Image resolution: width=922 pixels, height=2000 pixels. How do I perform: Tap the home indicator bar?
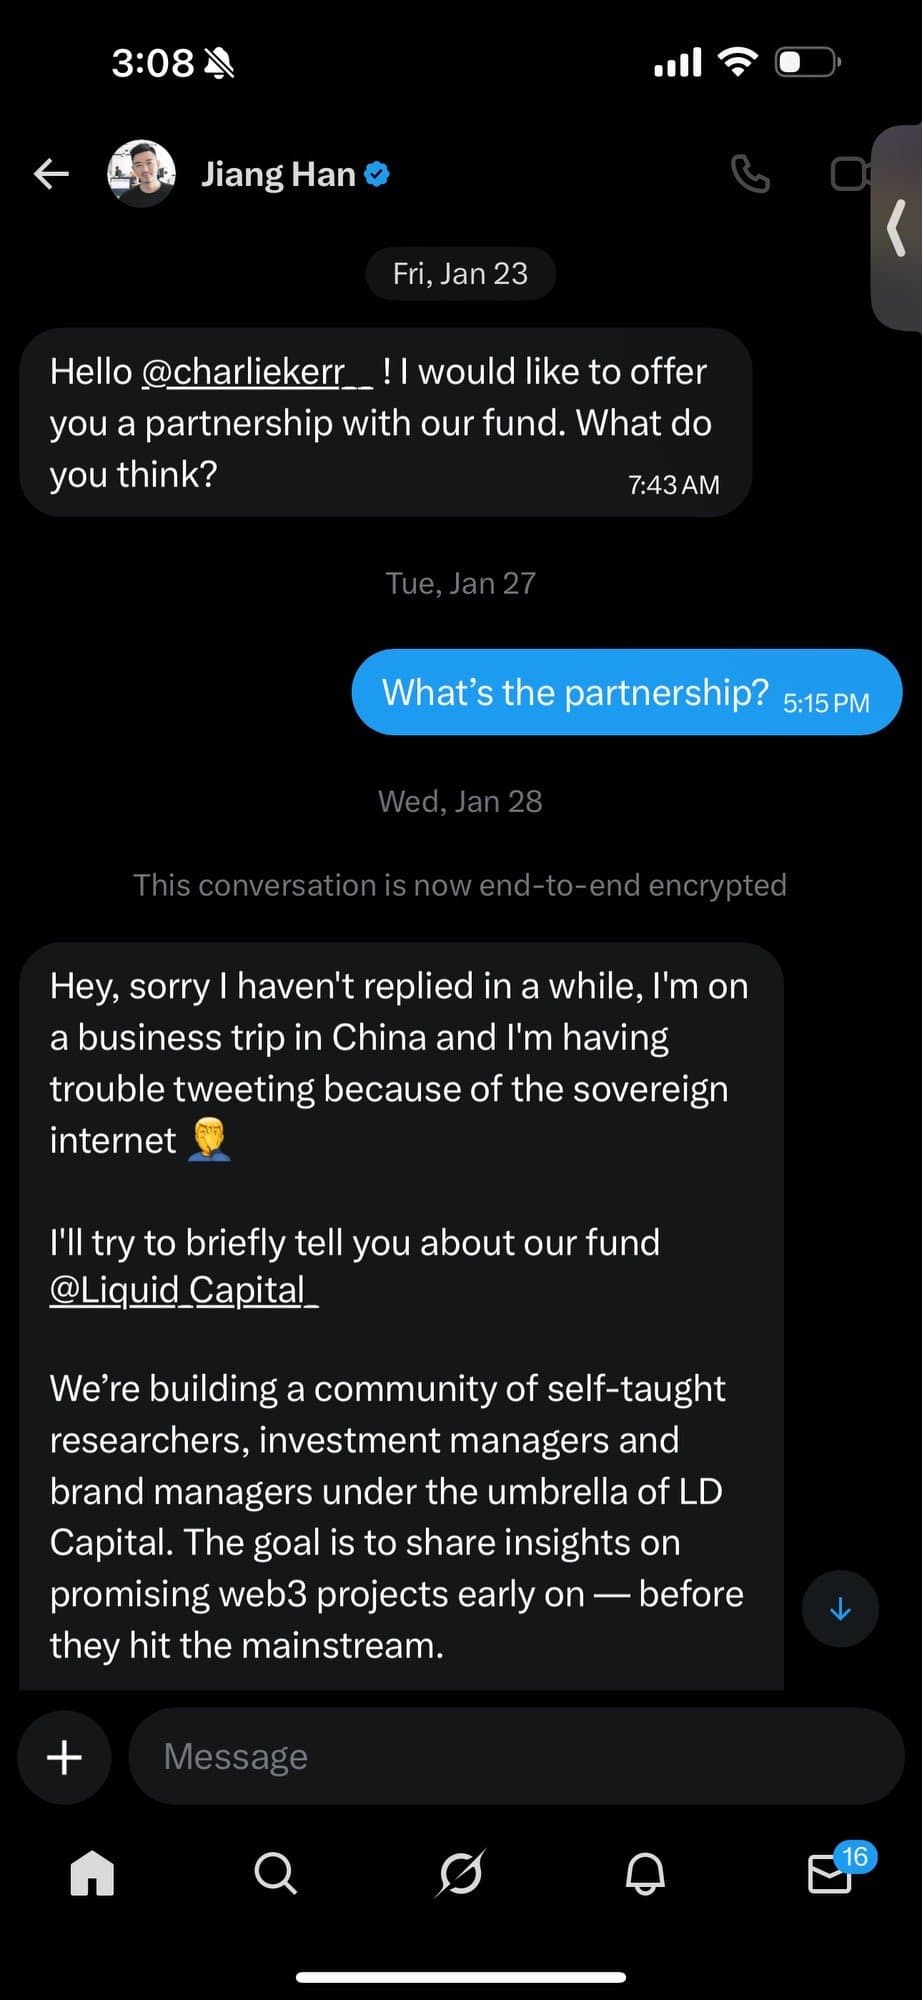point(461,1977)
